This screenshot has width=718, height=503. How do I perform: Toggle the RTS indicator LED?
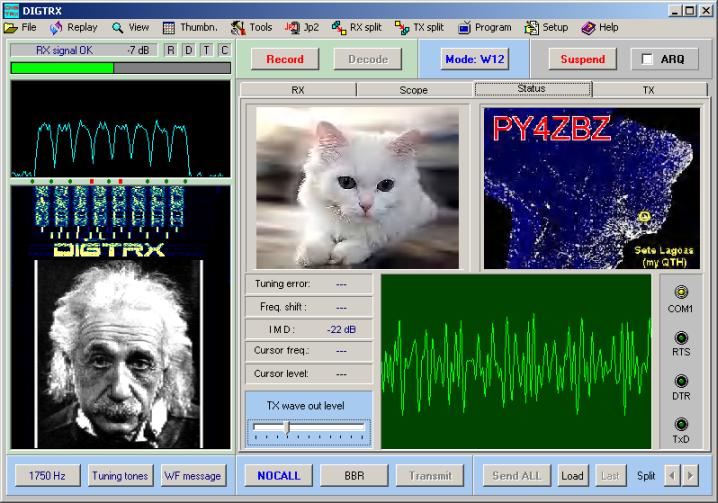point(681,337)
